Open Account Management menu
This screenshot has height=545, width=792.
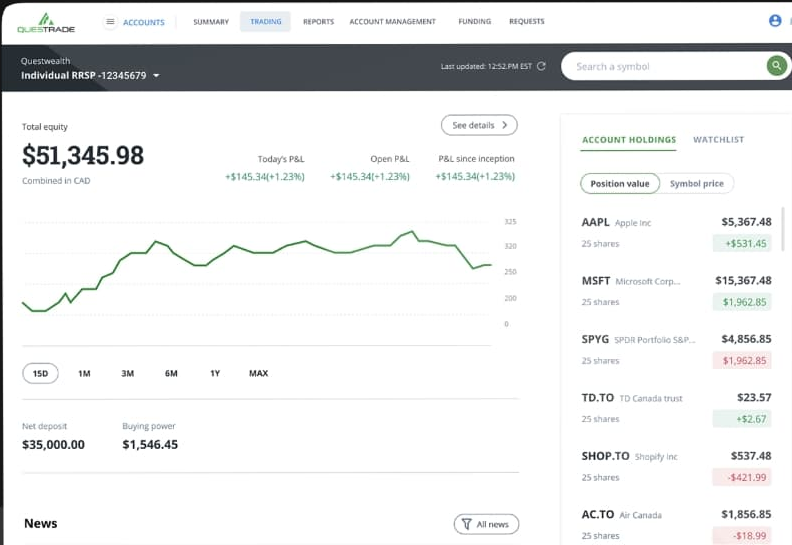tap(392, 22)
